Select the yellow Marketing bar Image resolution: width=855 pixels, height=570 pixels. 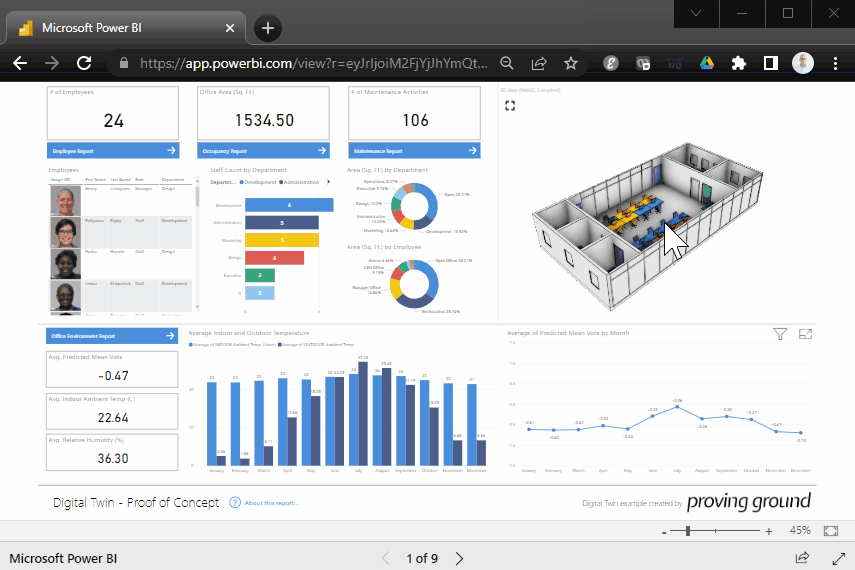click(x=282, y=240)
